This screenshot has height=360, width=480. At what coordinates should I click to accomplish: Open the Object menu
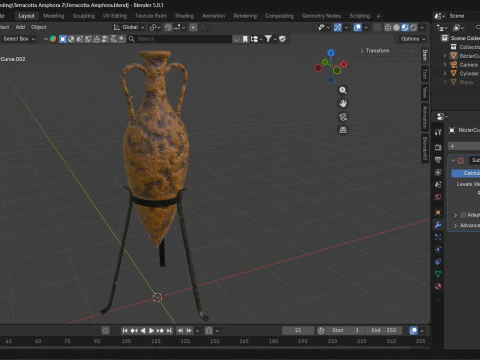[39, 27]
